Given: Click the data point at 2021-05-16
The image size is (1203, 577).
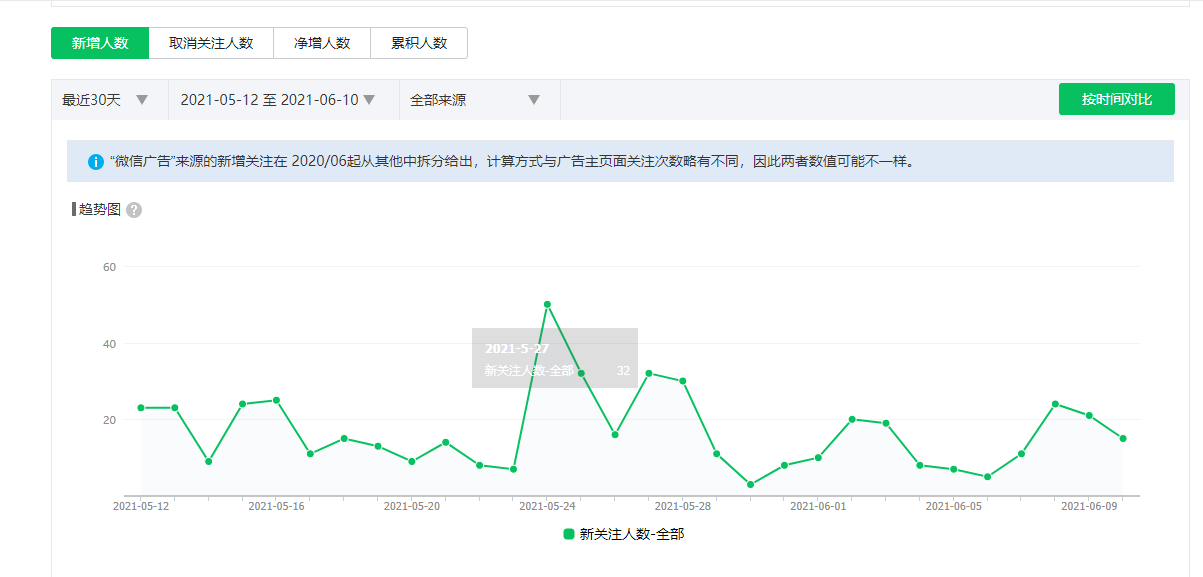Looking at the screenshot, I should [x=276, y=400].
